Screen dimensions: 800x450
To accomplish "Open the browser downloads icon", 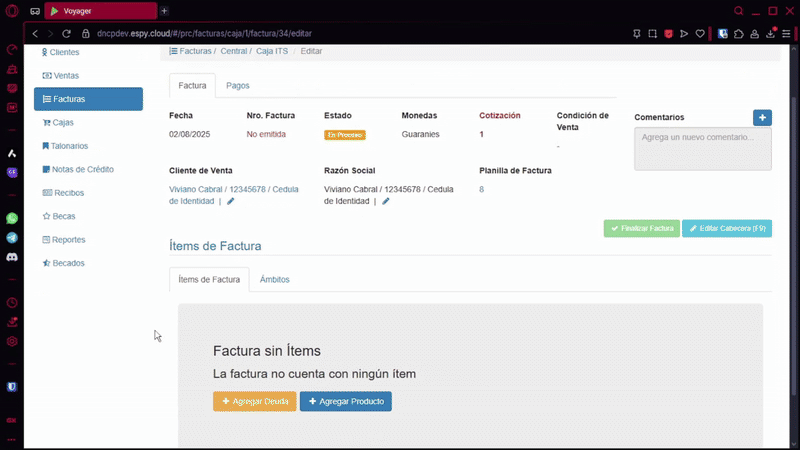I will point(770,33).
